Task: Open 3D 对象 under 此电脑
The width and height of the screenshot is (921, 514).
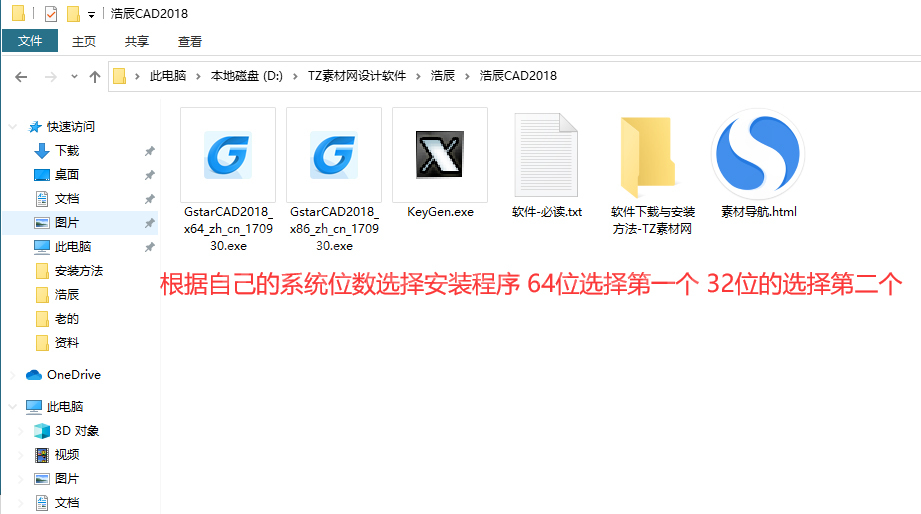Action: click(77, 431)
